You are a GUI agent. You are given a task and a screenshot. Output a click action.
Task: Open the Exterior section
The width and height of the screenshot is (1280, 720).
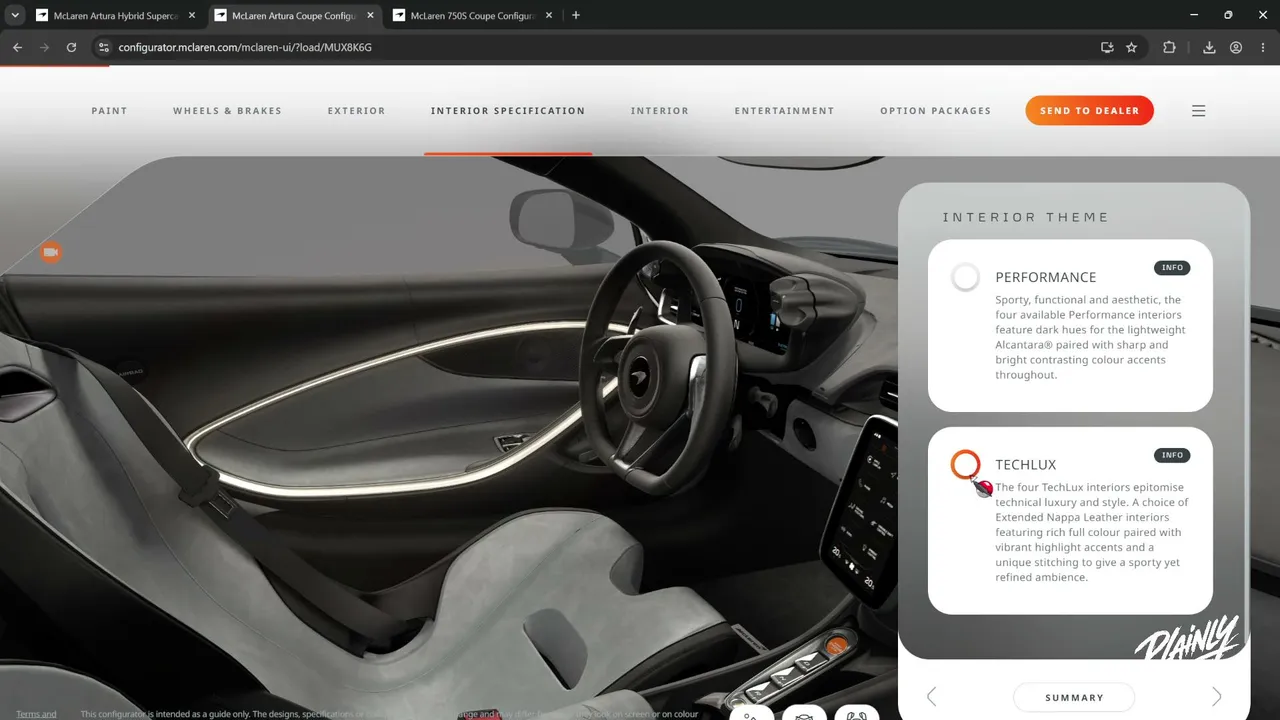point(356,111)
